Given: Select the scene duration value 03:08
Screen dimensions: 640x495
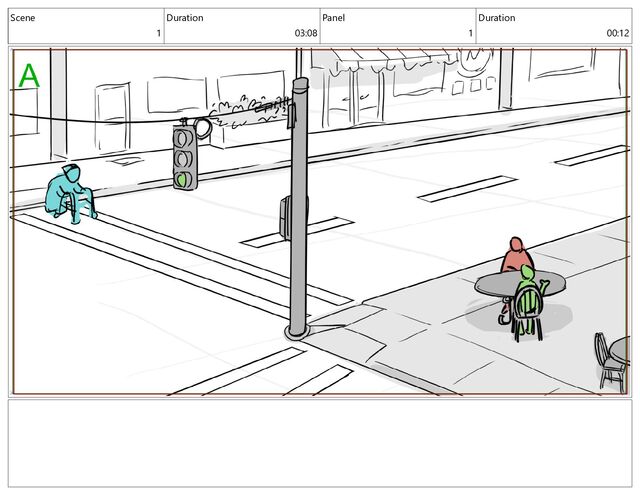Looking at the screenshot, I should pos(306,33).
